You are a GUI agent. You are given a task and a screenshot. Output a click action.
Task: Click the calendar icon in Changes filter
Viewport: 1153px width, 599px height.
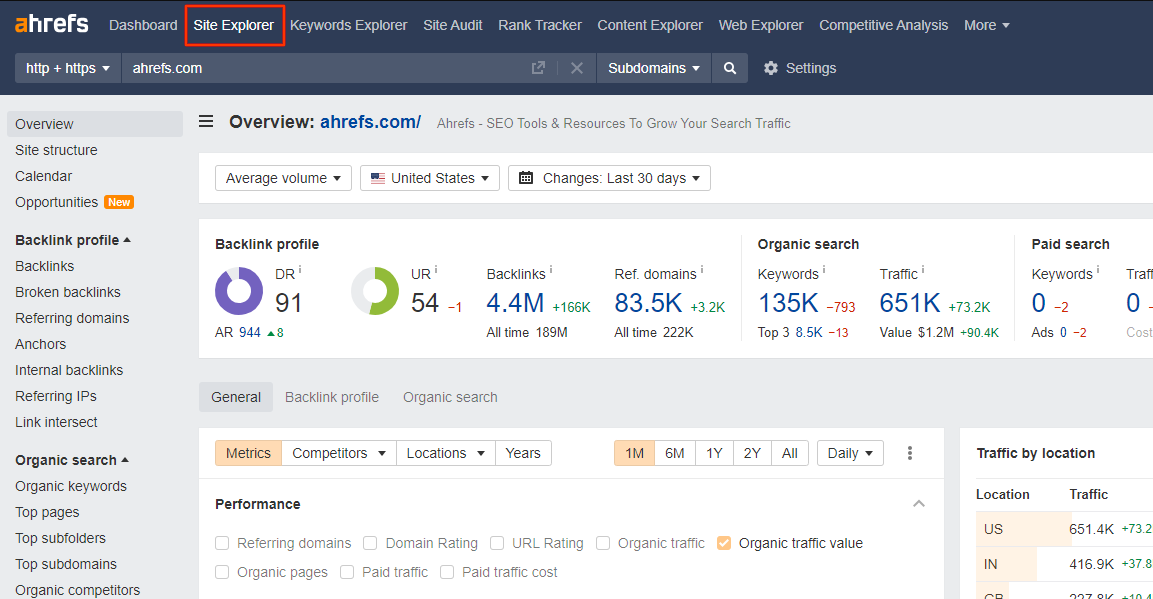[526, 178]
